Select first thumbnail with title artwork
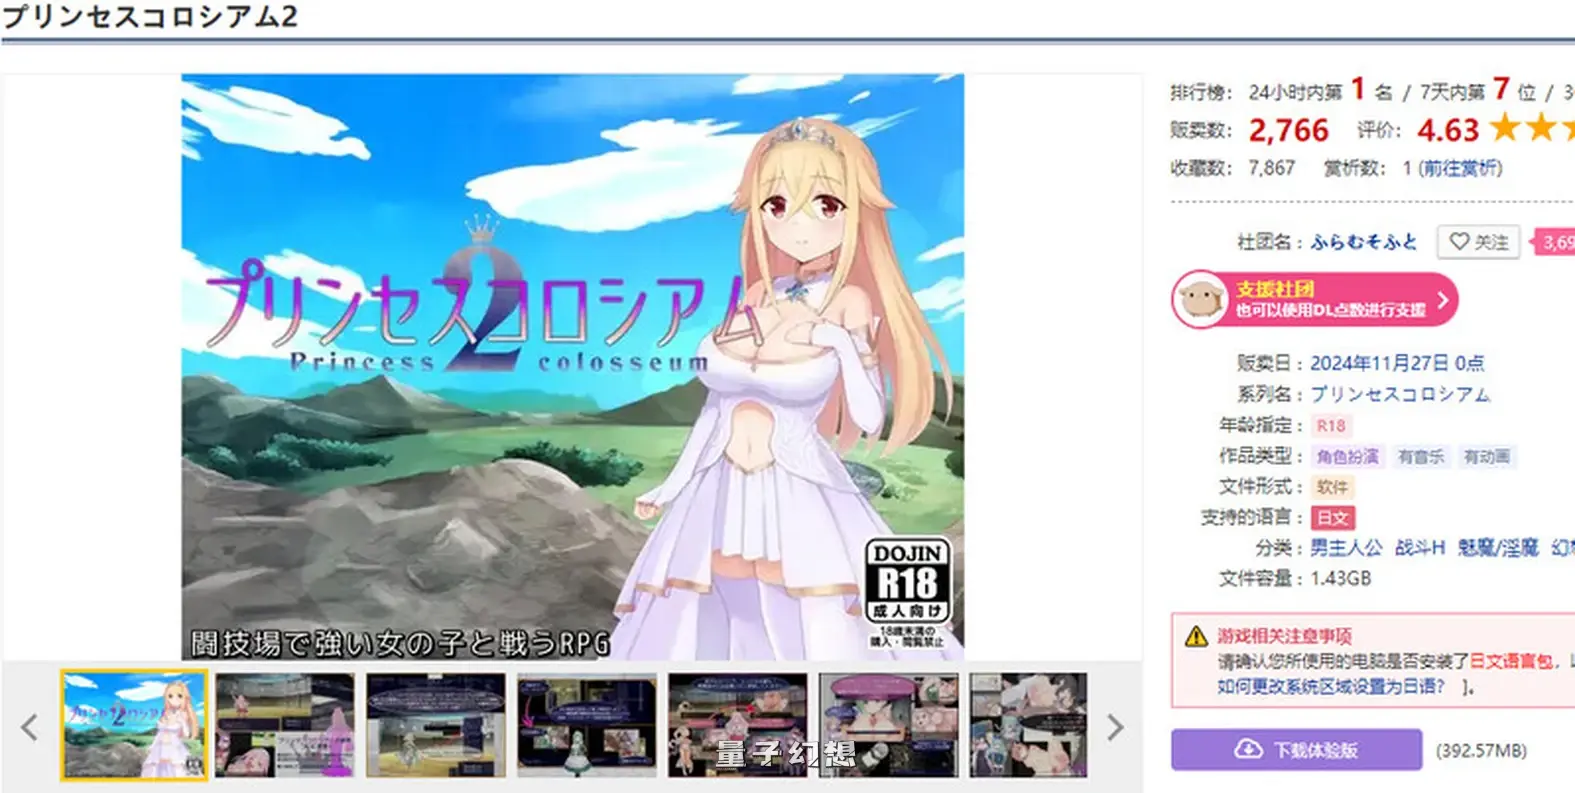 tap(134, 725)
